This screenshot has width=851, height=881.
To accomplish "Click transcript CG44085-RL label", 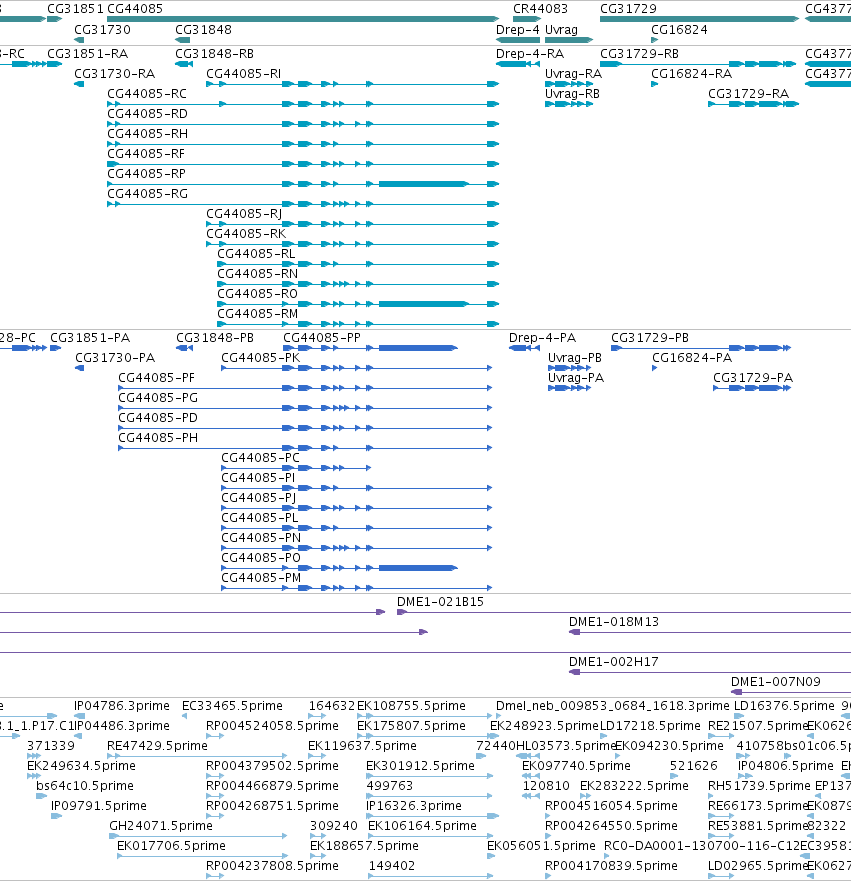I will (256, 254).
